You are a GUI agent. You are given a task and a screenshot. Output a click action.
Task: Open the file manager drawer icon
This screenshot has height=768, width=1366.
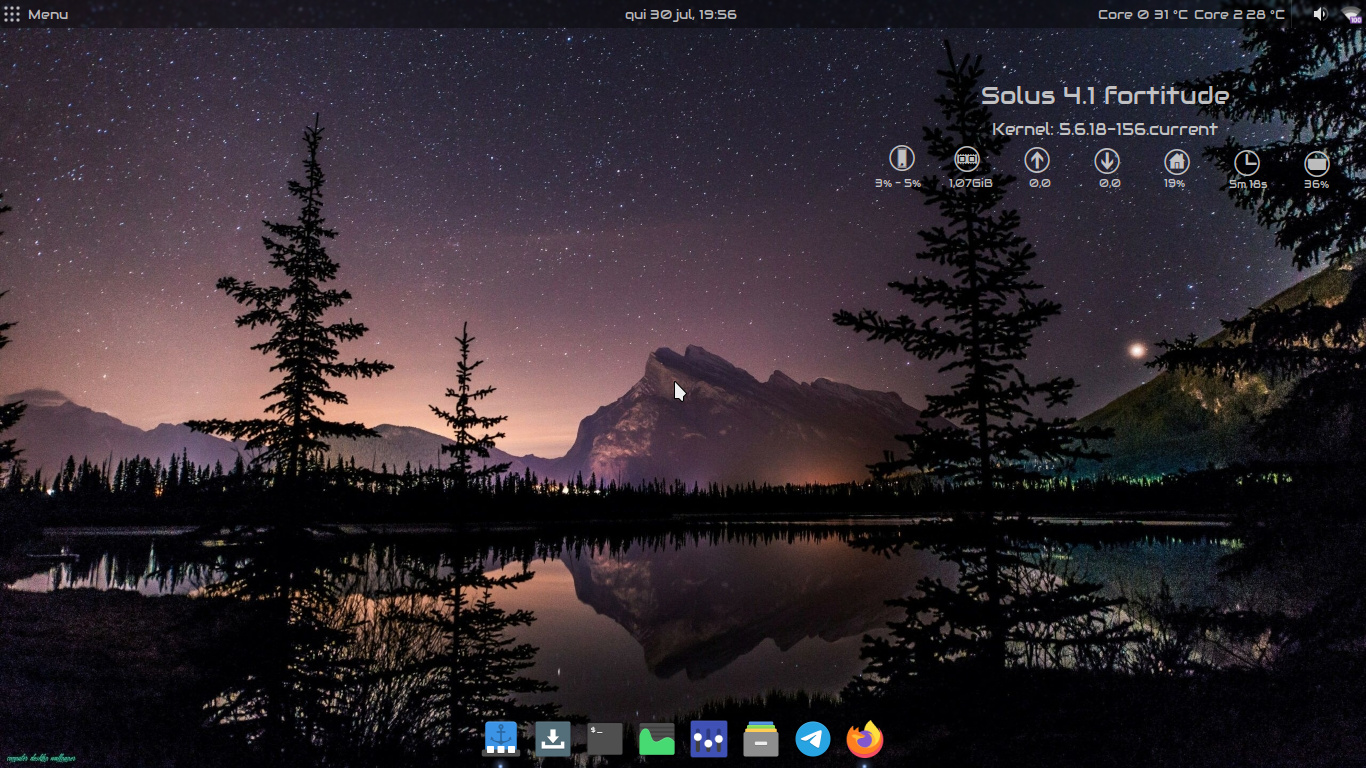tap(761, 739)
